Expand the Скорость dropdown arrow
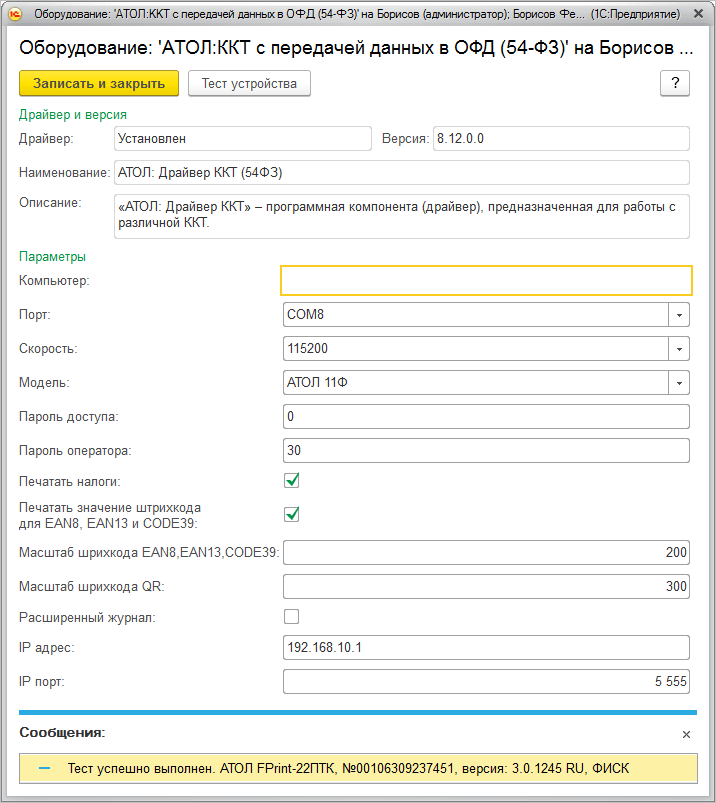 point(679,349)
